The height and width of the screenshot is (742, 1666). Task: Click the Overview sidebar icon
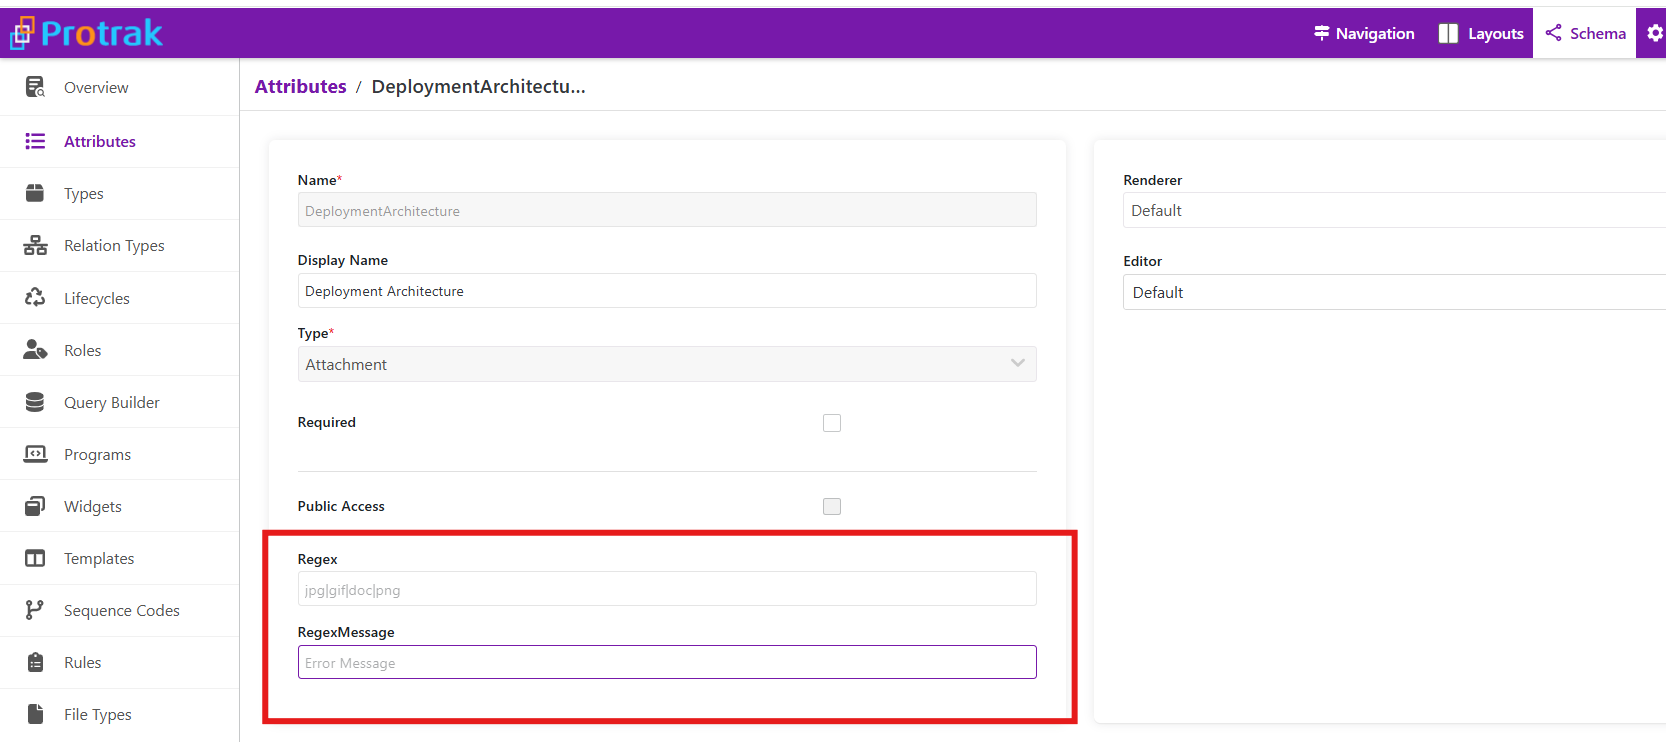(35, 88)
